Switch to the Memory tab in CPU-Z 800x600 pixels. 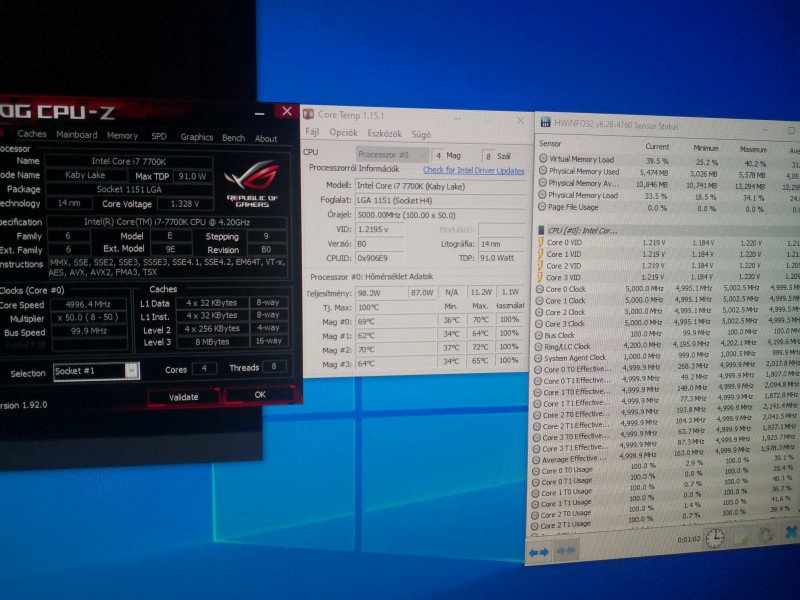[x=122, y=136]
